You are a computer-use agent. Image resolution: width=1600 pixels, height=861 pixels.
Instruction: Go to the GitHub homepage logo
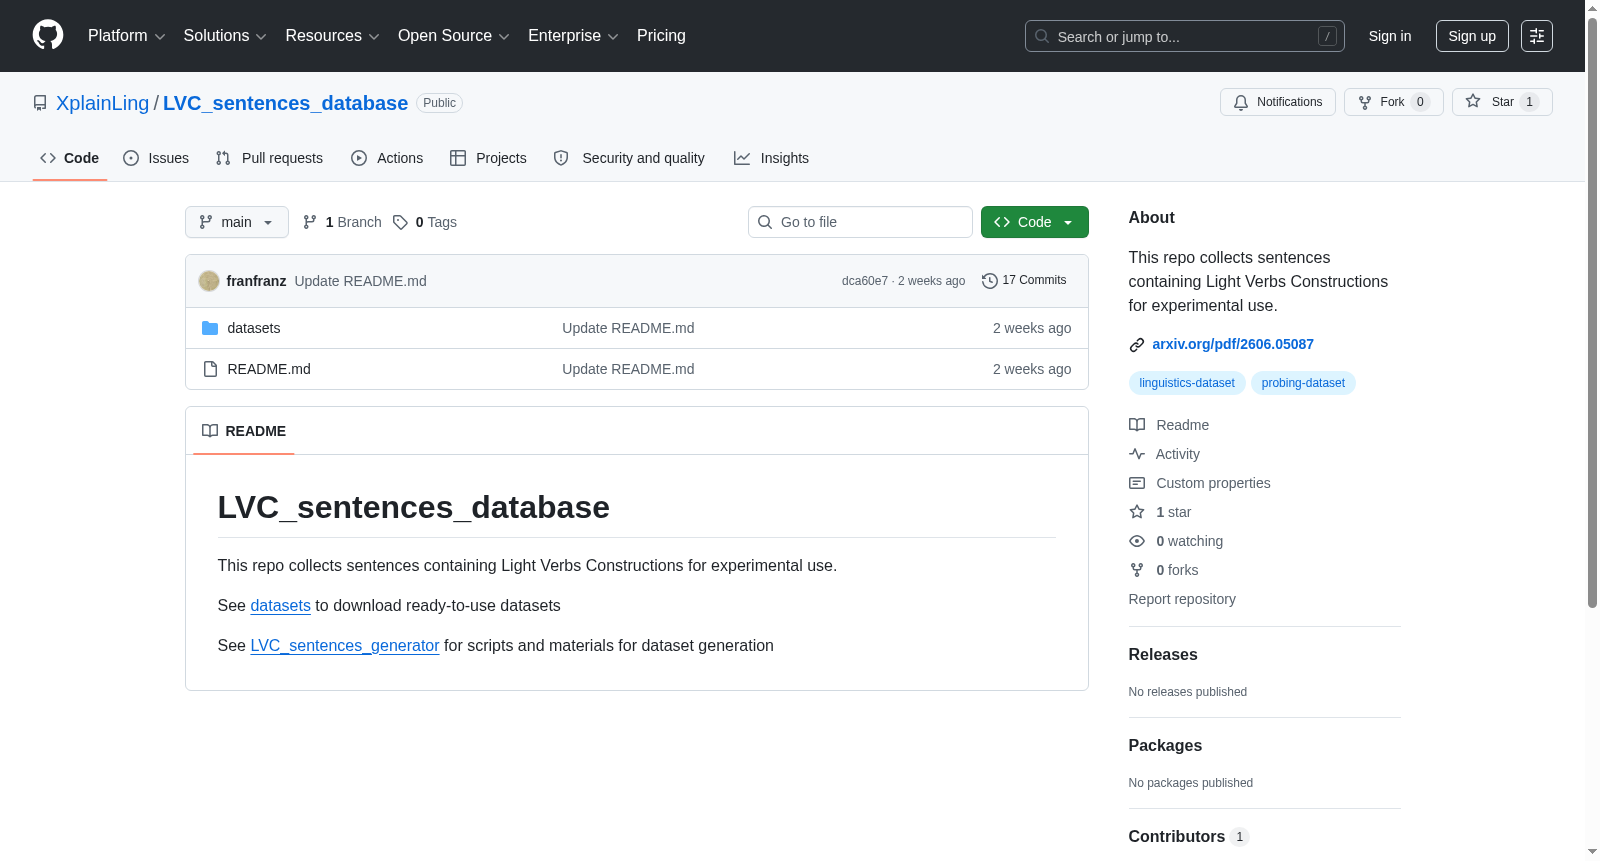click(48, 35)
